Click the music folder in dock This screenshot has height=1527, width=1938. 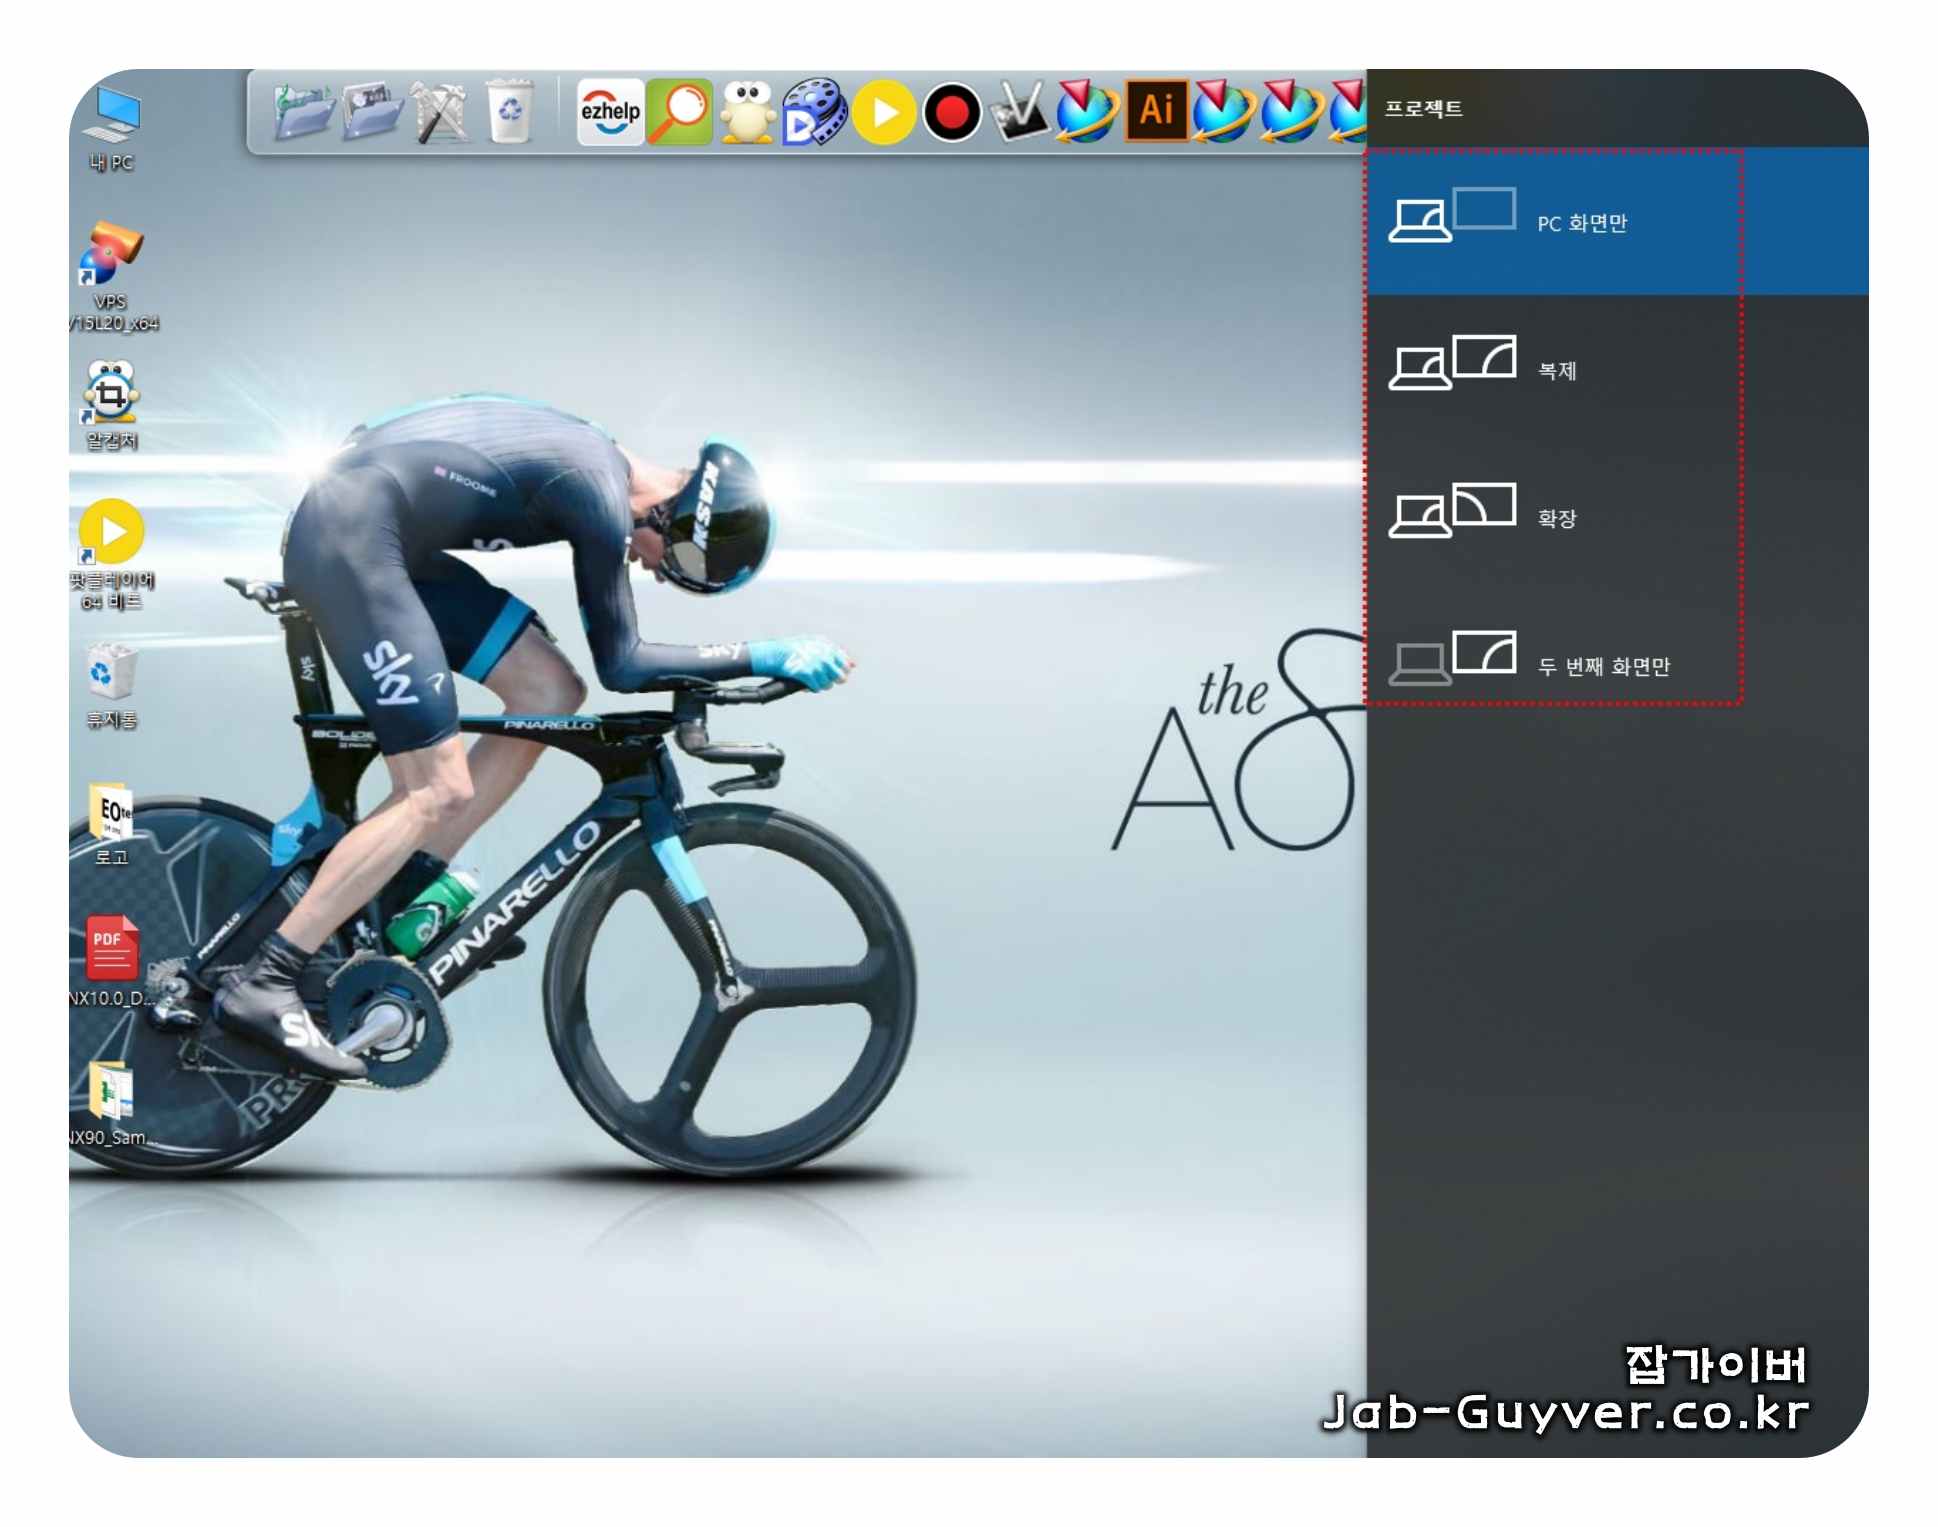coord(304,111)
